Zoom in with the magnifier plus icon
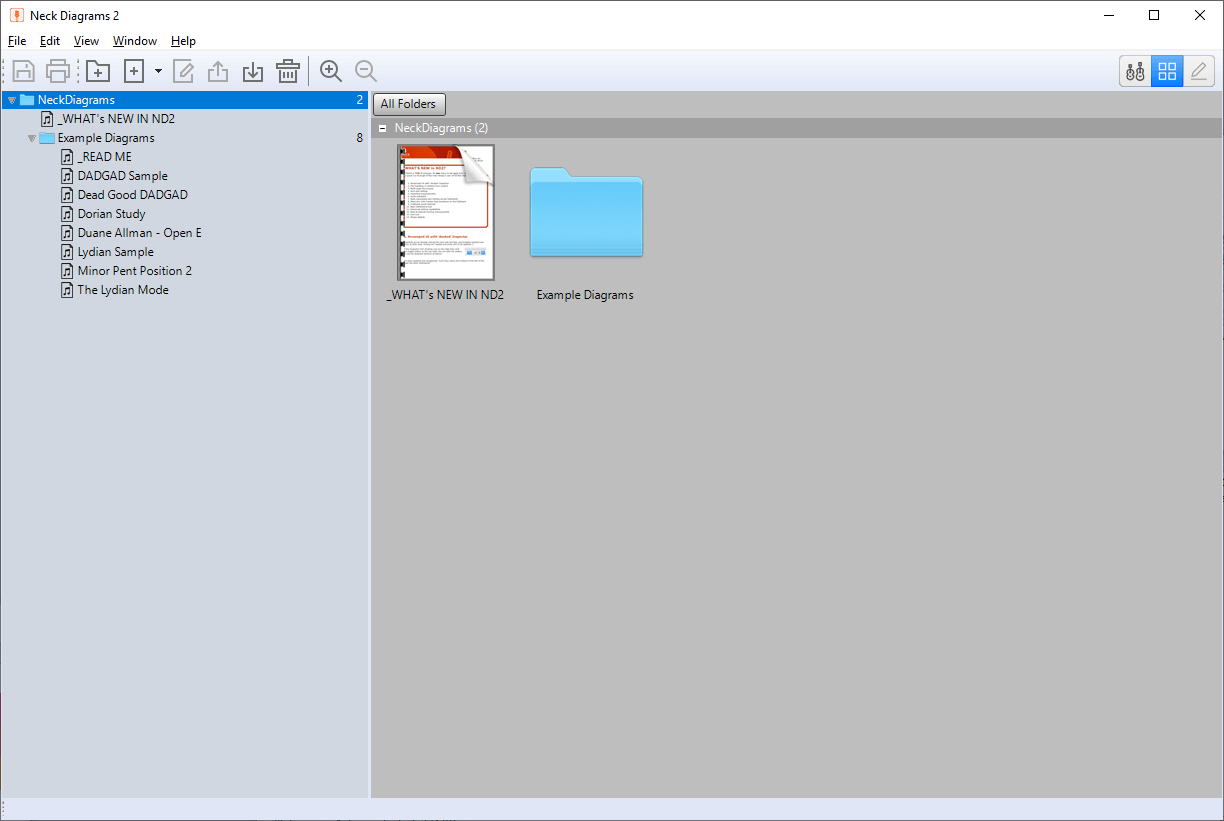1224x821 pixels. coord(331,71)
